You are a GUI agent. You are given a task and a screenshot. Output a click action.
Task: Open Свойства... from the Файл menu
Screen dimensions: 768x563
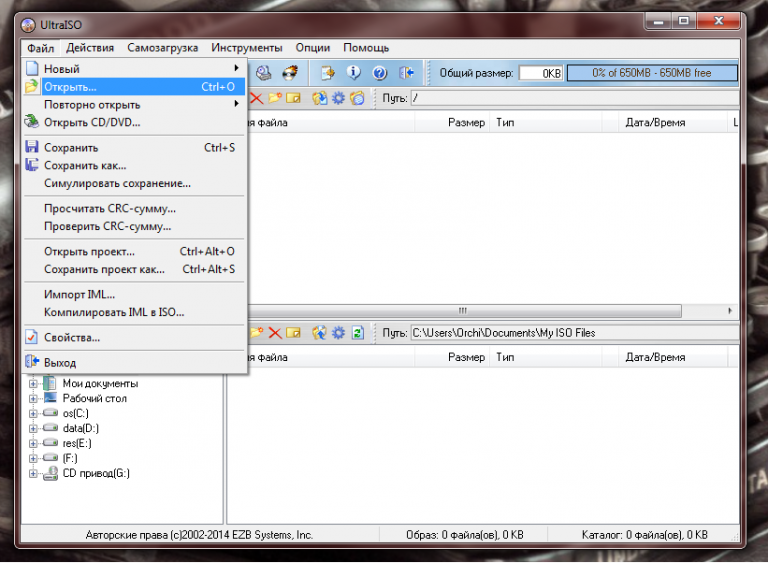tap(134, 338)
